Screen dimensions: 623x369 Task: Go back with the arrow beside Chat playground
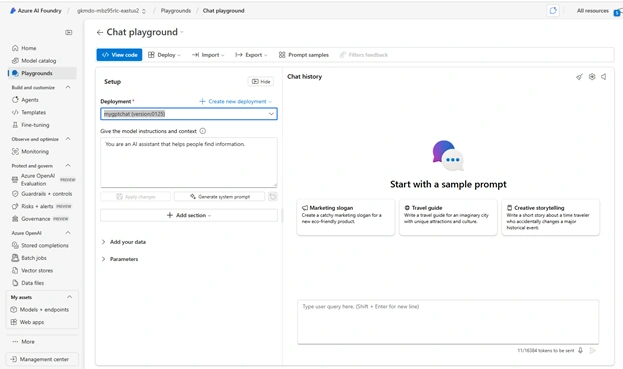tap(100, 33)
